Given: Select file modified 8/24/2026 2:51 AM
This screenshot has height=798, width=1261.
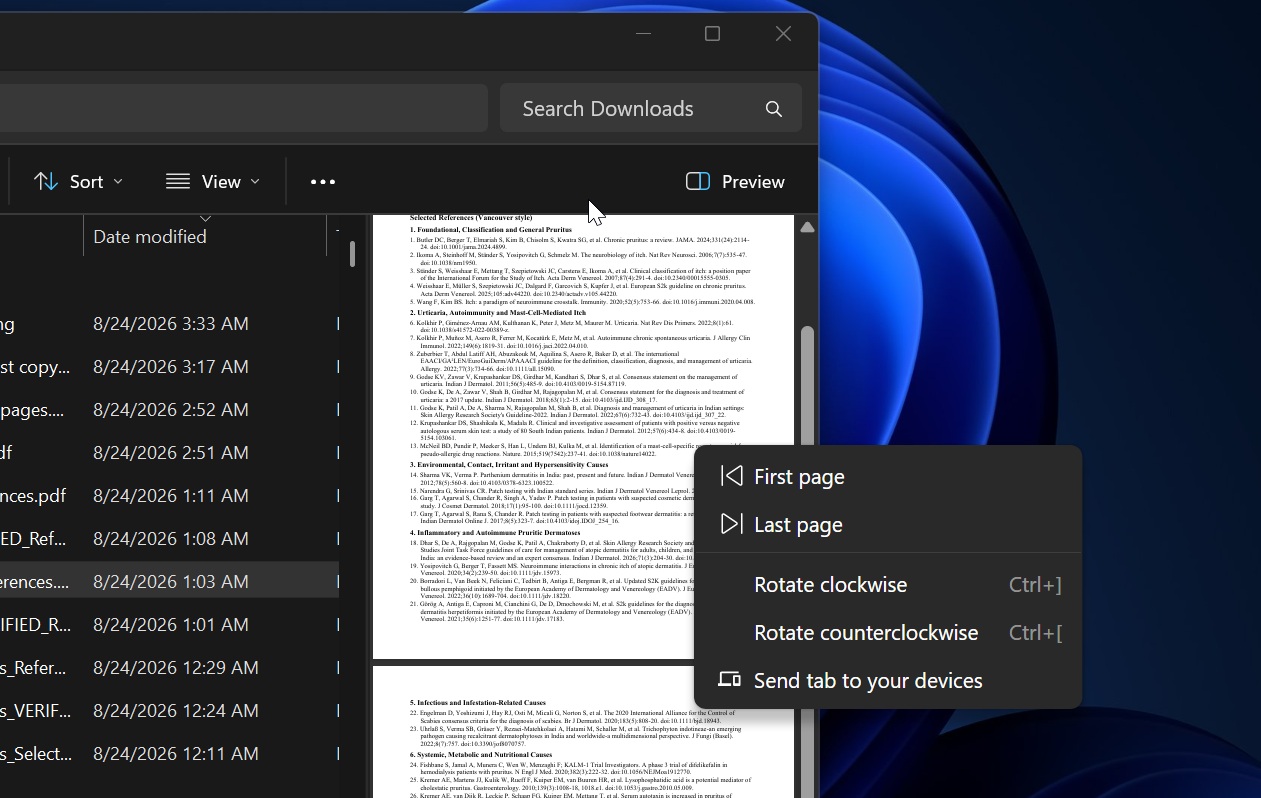Looking at the screenshot, I should tap(169, 452).
